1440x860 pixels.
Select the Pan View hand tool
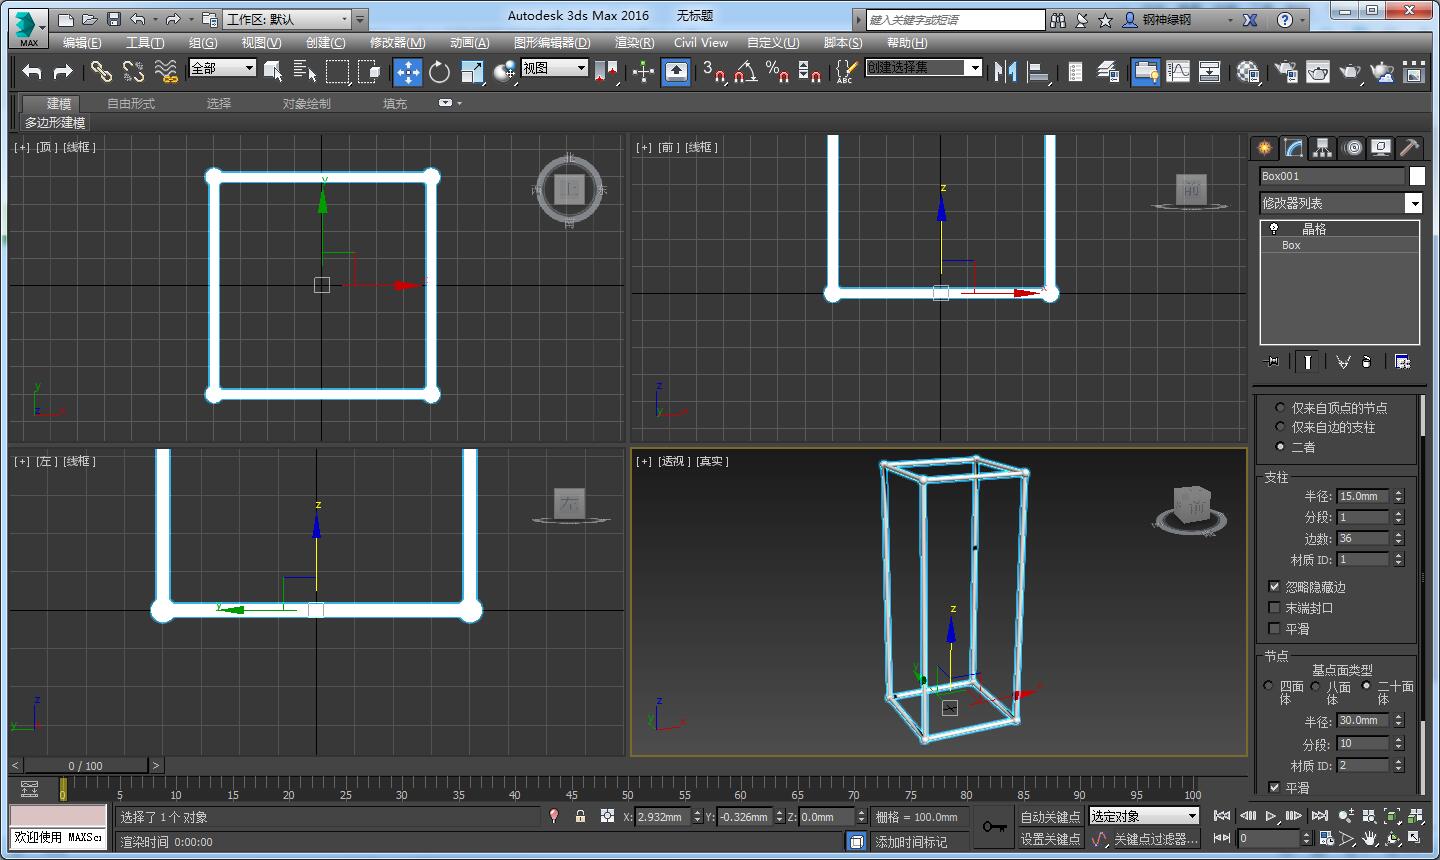(x=1369, y=839)
